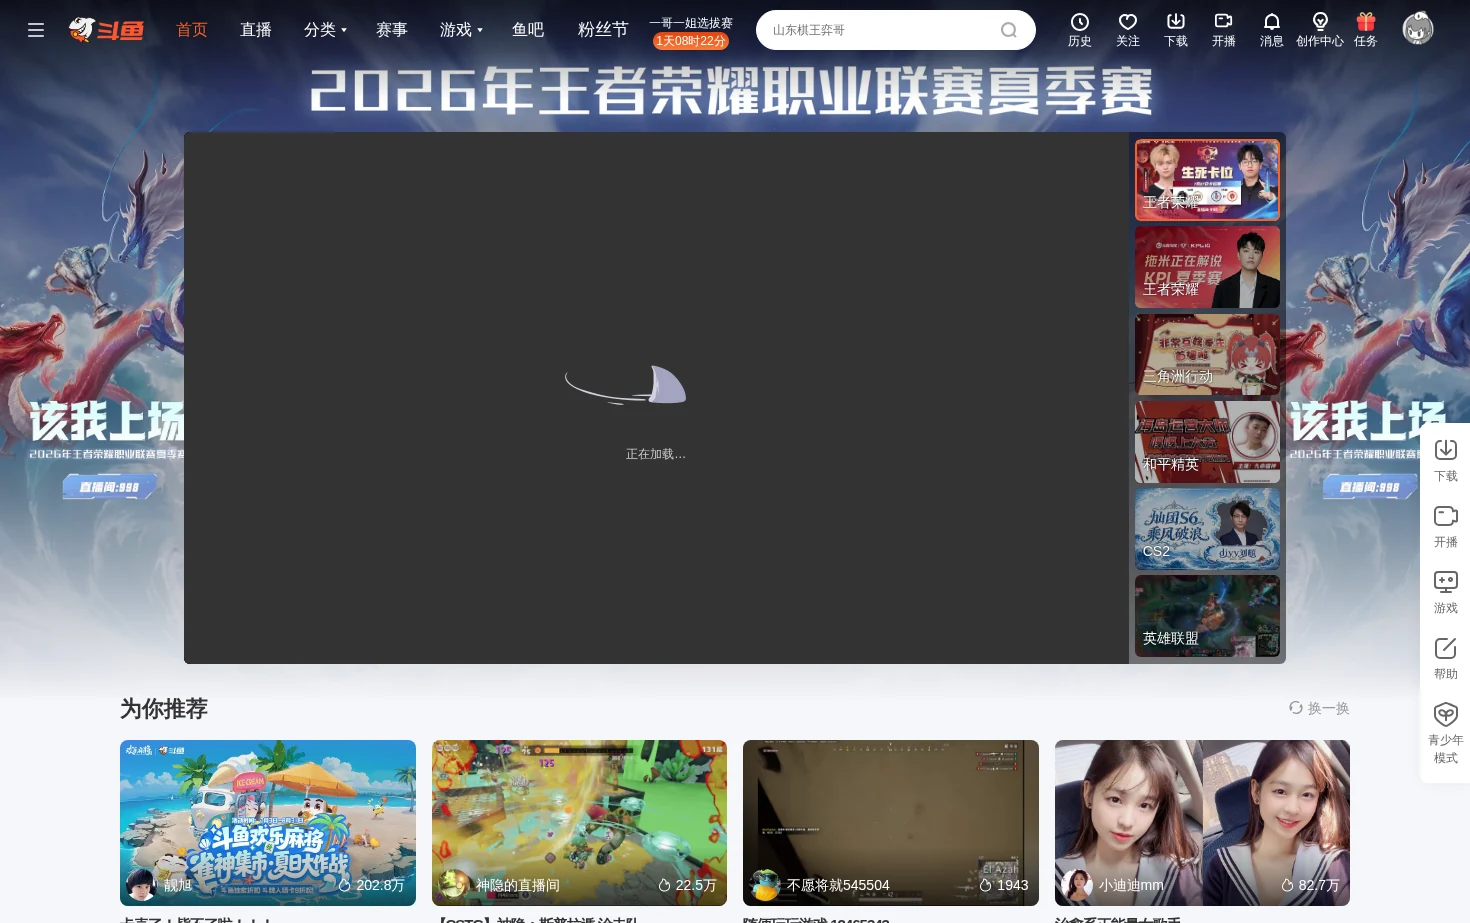Select the 英雄联盟 stream thumbnail
Image resolution: width=1470 pixels, height=923 pixels.
point(1207,616)
